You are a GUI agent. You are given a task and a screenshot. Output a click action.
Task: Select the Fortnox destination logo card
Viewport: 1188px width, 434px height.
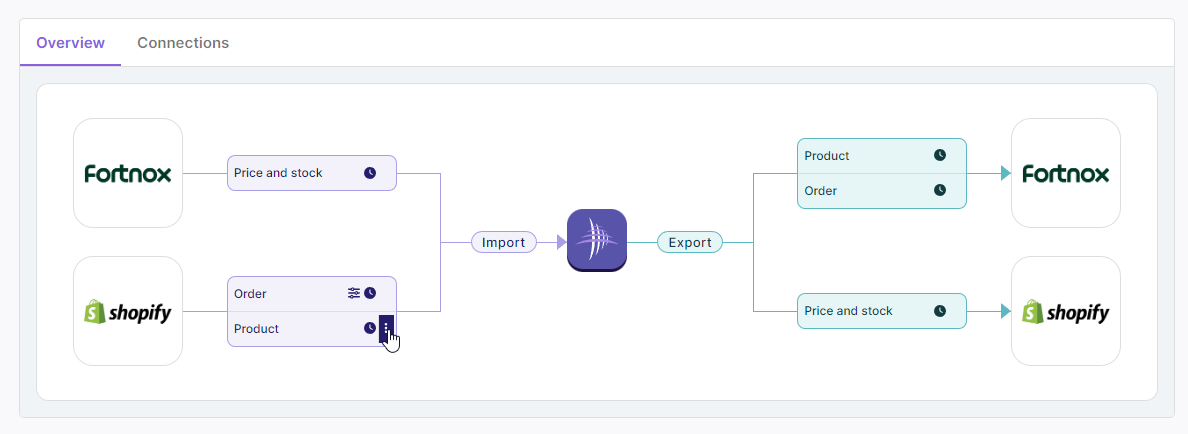pos(1066,173)
